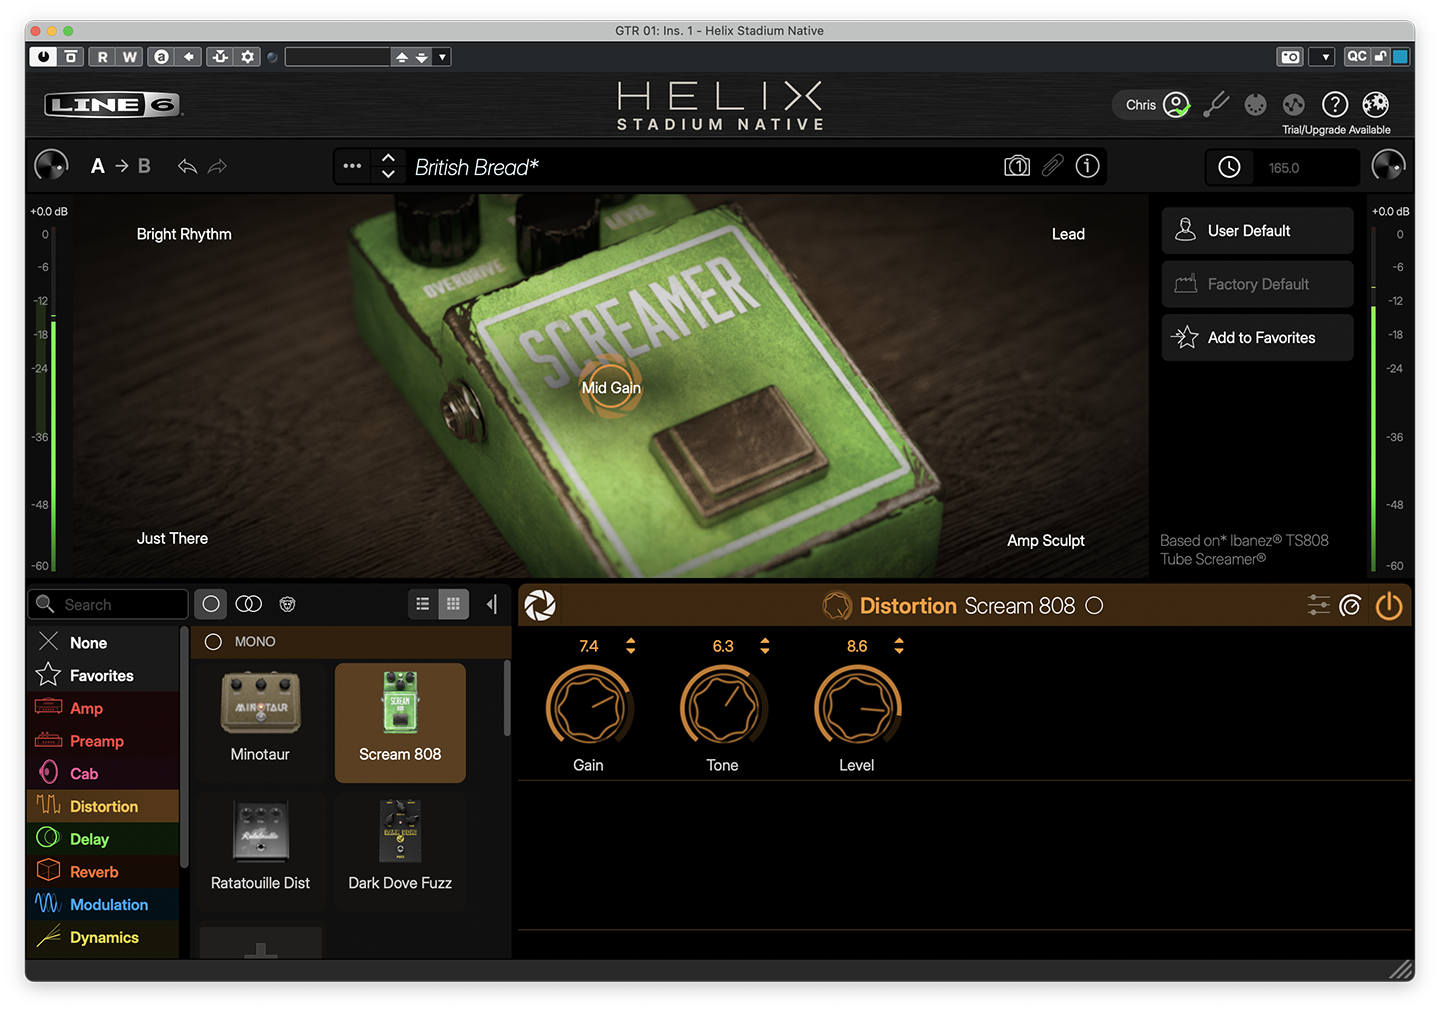
Task: Click host previous preset up arrow
Action: [402, 57]
